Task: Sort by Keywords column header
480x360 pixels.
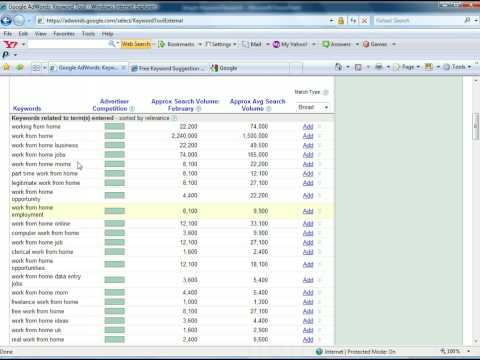Action: (x=27, y=109)
